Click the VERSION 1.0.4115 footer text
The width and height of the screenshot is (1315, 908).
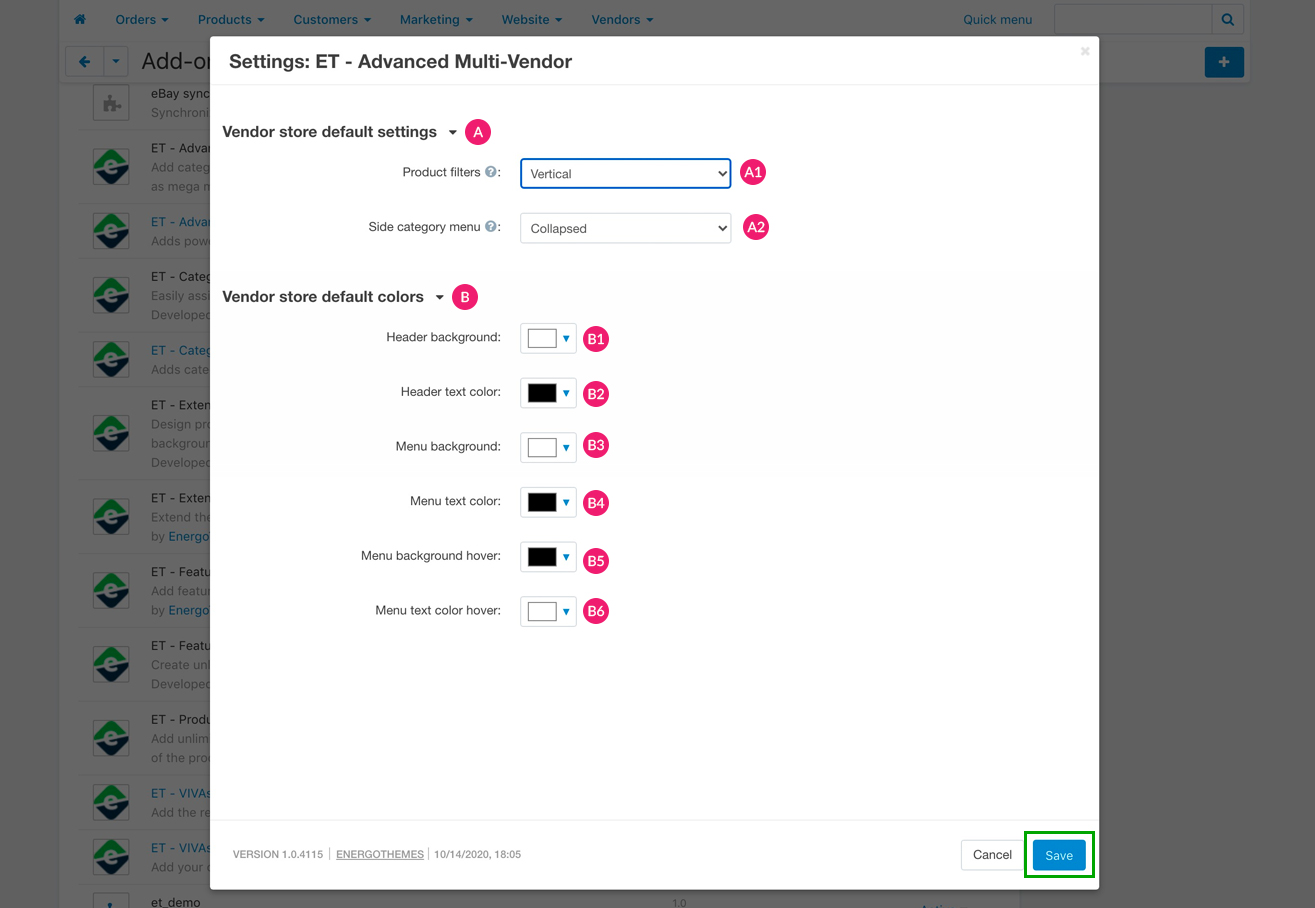[x=278, y=855]
